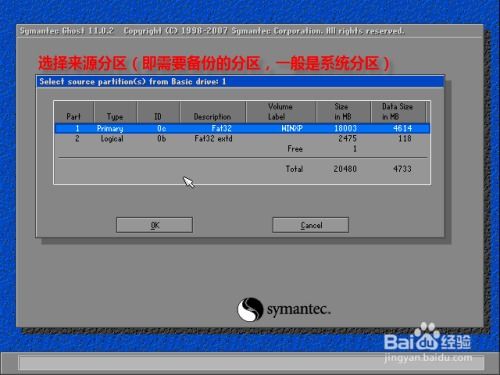Click the empty status bar at bottom
Image resolution: width=500 pixels, height=375 pixels.
click(x=251, y=363)
